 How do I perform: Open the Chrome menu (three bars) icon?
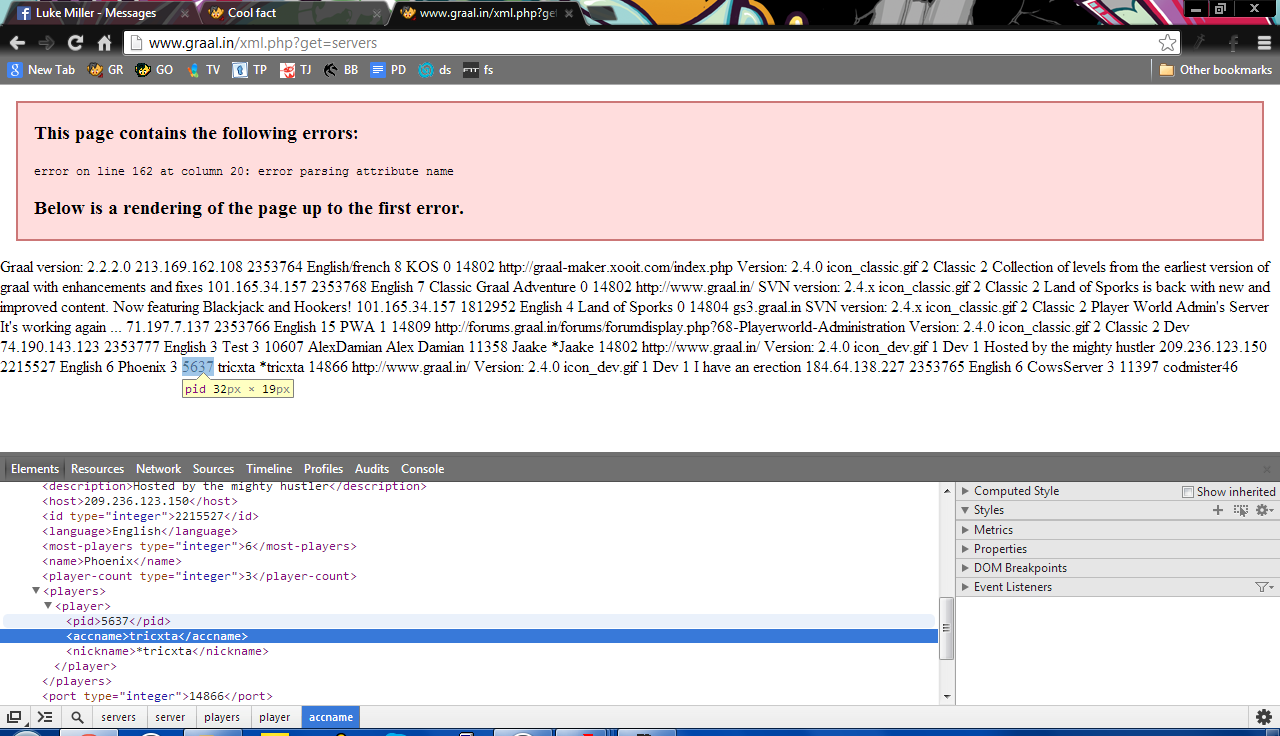(x=1264, y=43)
